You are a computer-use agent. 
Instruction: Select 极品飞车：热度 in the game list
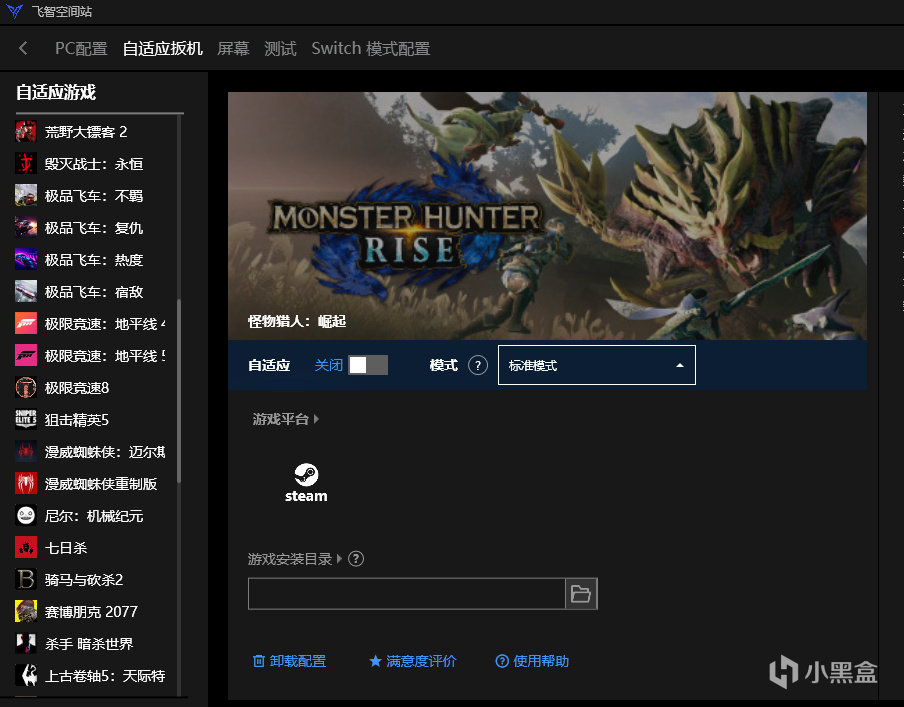(x=94, y=260)
